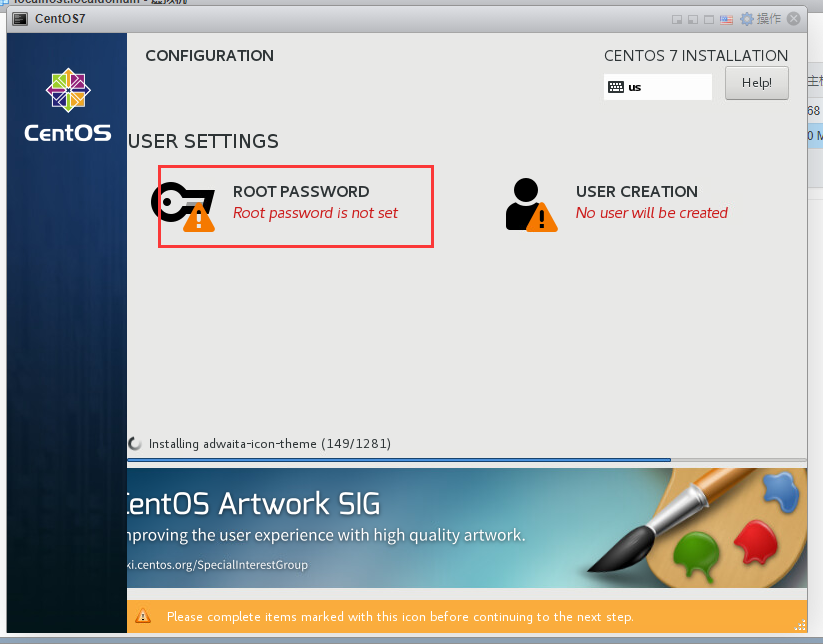The height and width of the screenshot is (644, 823).
Task: Click the wiki.centos.org SpecialInterestGroup link text
Action: [217, 565]
